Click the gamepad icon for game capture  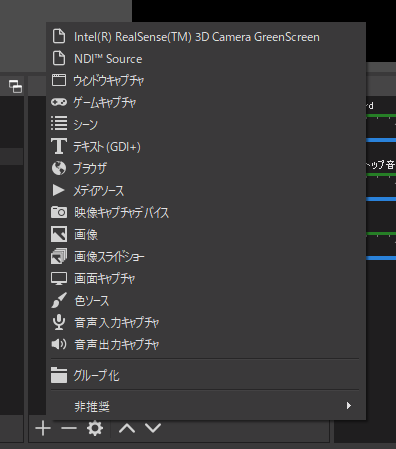(59, 102)
